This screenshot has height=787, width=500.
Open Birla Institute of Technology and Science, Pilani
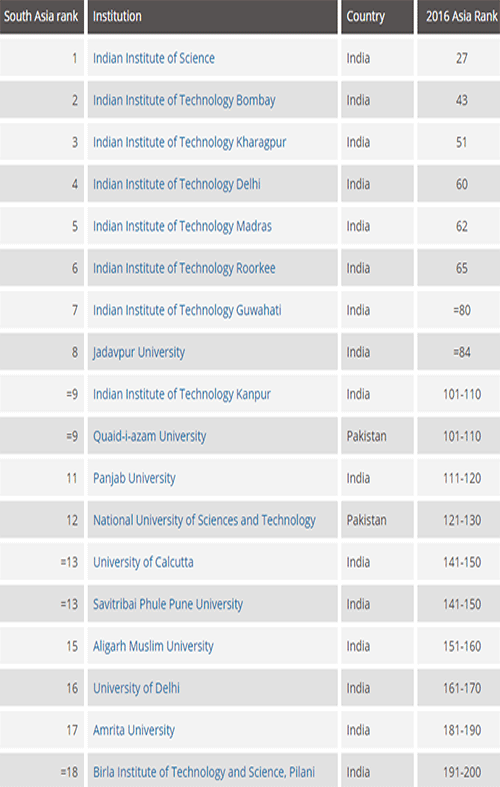[x=204, y=772]
